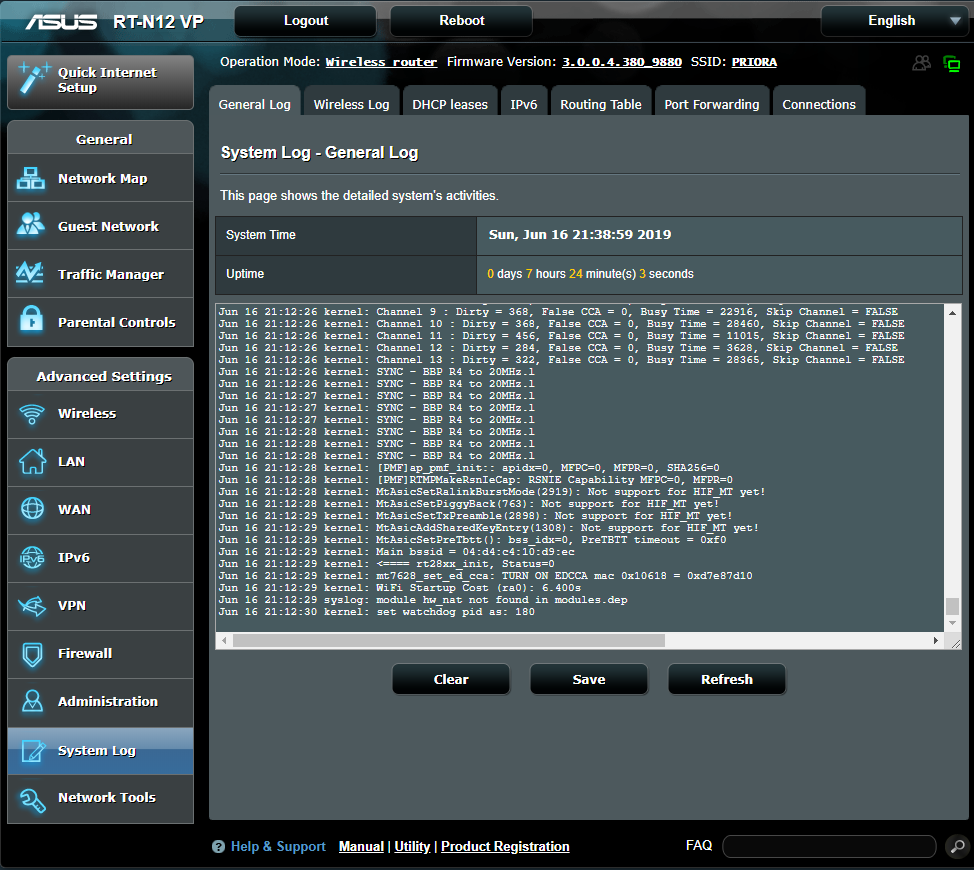The width and height of the screenshot is (974, 870).
Task: Click the Wireless signal icon
Action: pyautogui.click(x=32, y=414)
